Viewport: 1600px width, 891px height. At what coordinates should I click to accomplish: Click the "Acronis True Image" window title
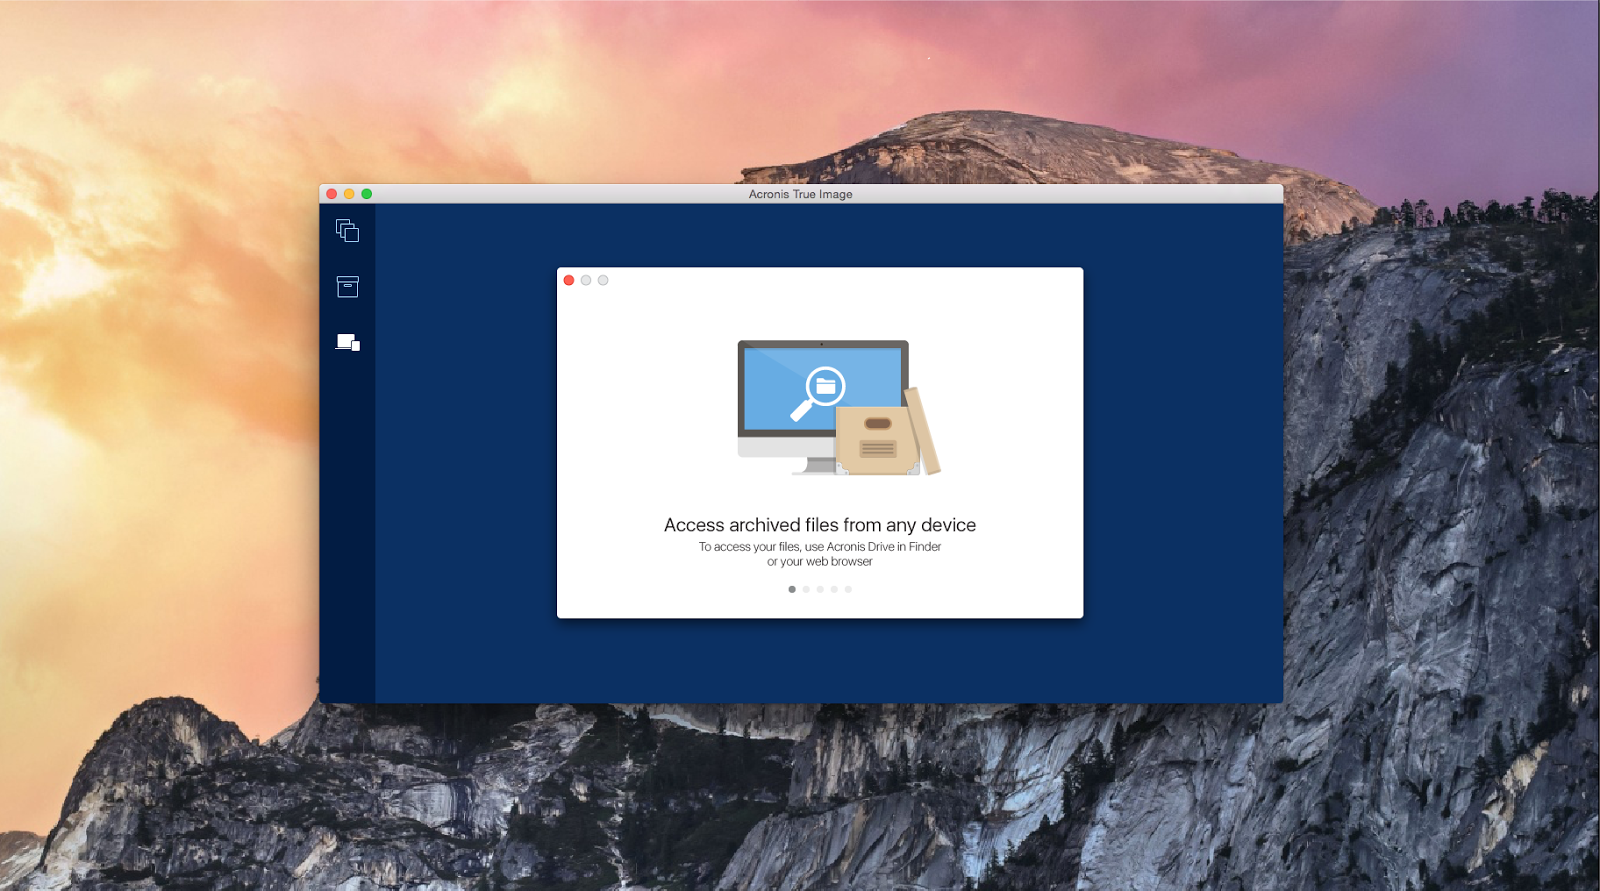[x=801, y=194]
